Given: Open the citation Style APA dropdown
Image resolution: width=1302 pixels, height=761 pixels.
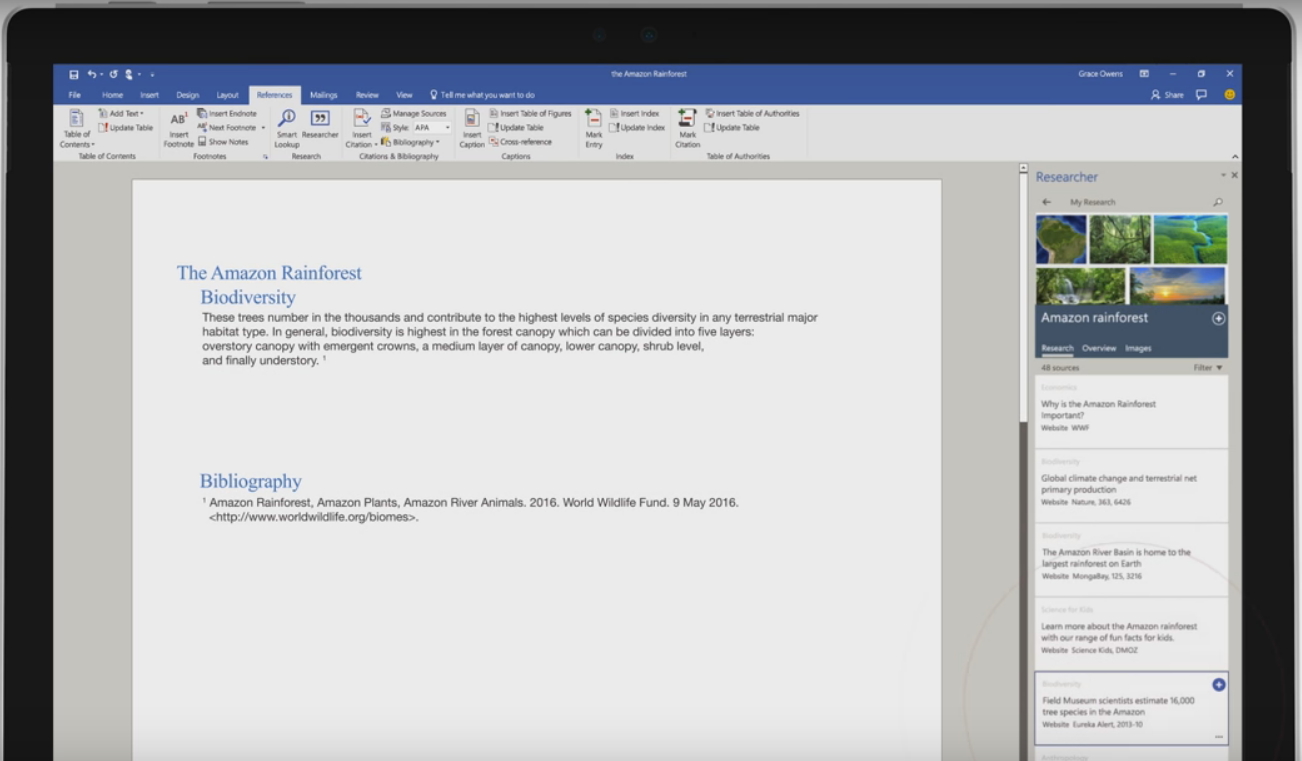Looking at the screenshot, I should pyautogui.click(x=447, y=128).
